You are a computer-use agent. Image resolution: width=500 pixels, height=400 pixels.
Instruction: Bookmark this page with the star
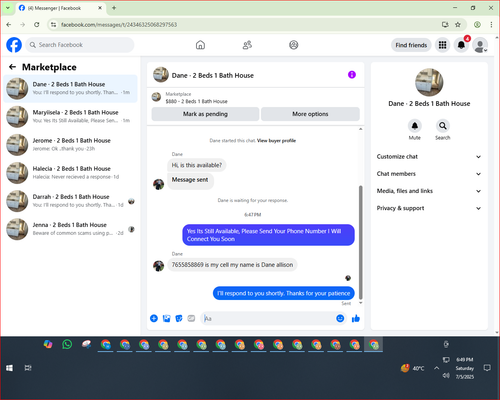pyautogui.click(x=458, y=25)
